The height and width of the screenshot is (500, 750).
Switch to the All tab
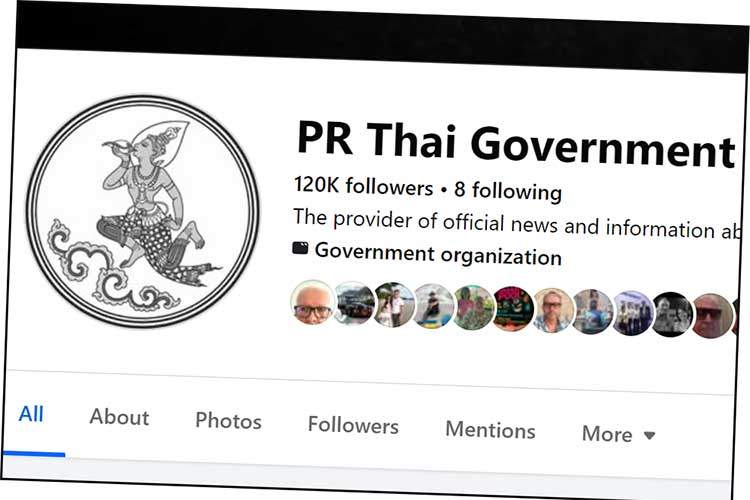coord(31,414)
